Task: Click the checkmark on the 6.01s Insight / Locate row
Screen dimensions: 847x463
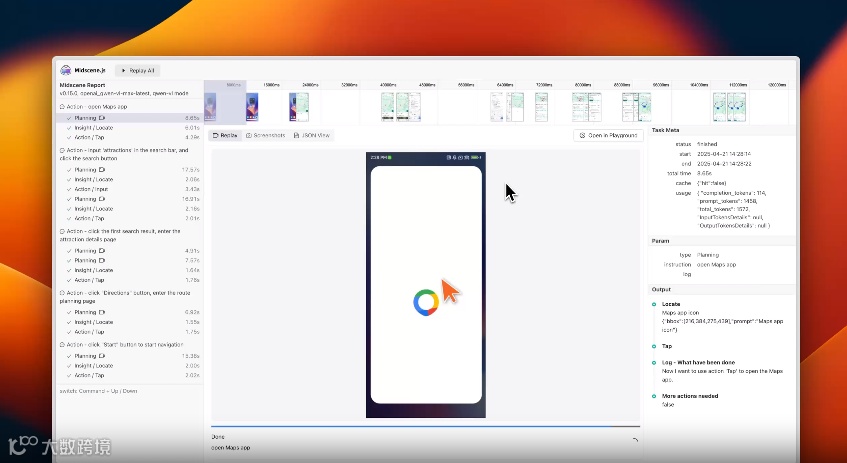Action: point(69,128)
